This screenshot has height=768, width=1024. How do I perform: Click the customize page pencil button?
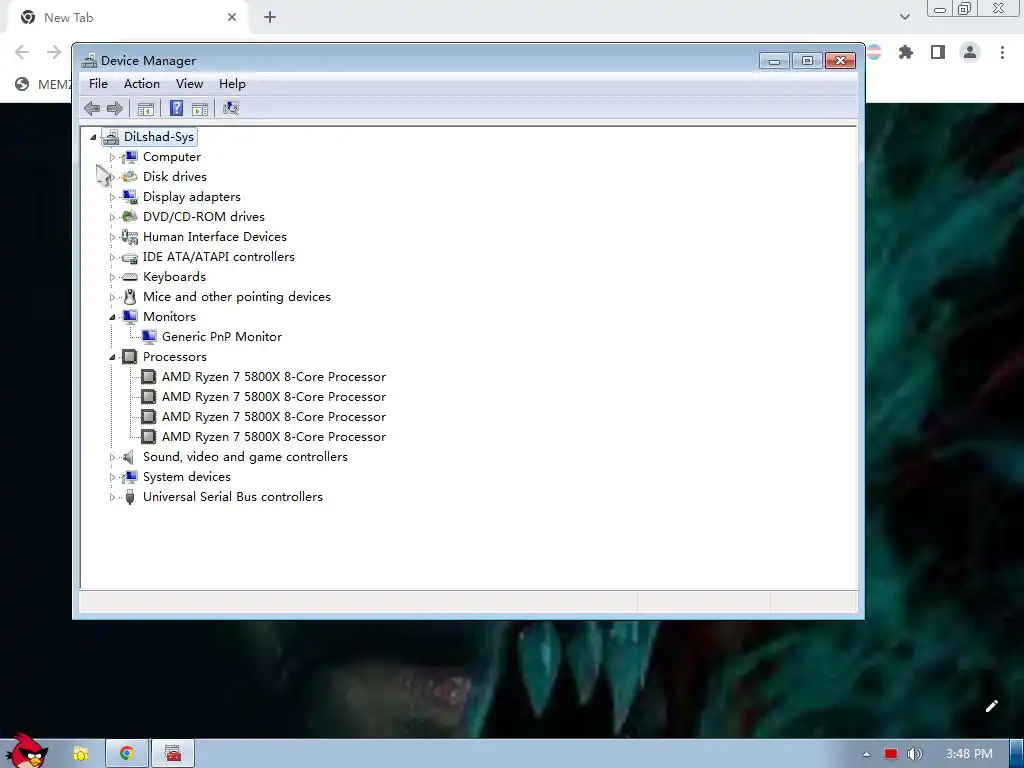coord(991,706)
